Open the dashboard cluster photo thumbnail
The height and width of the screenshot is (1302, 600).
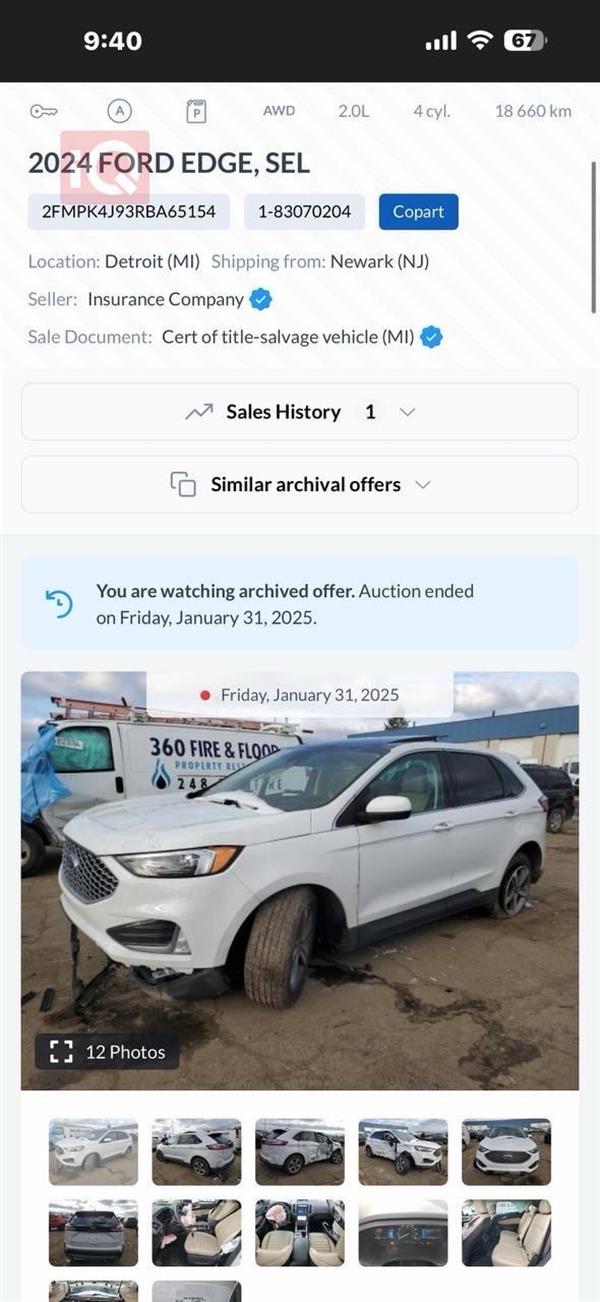coord(403,1232)
